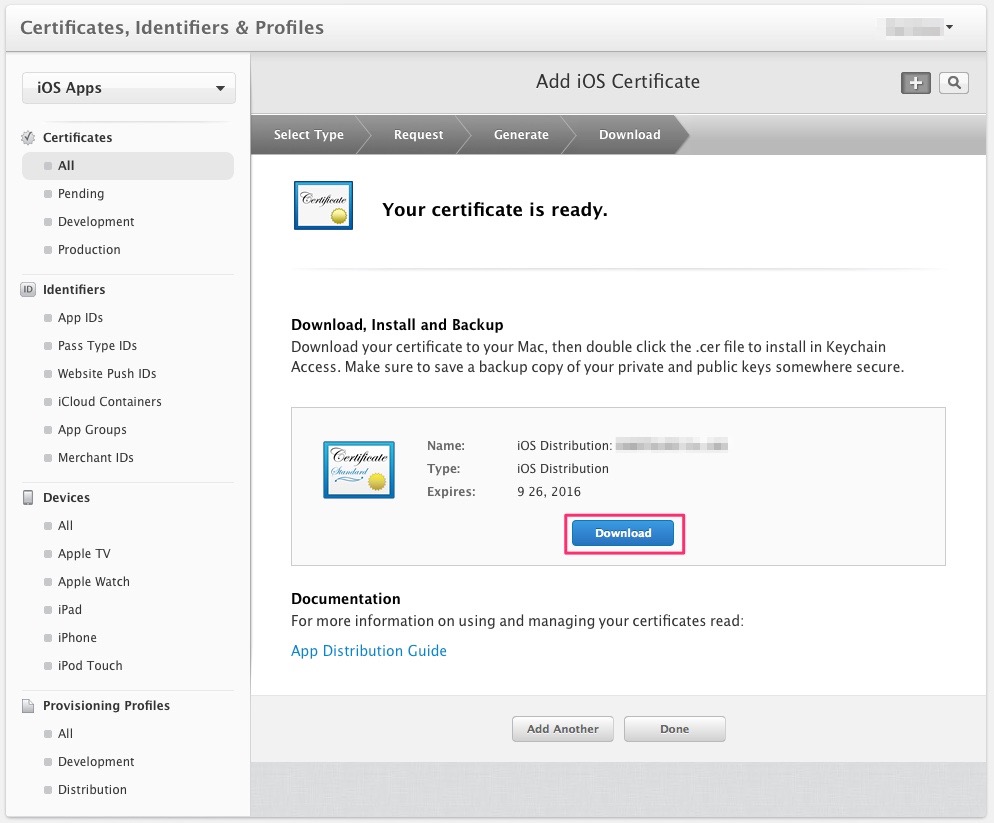Open iCloud Containers

click(x=109, y=401)
